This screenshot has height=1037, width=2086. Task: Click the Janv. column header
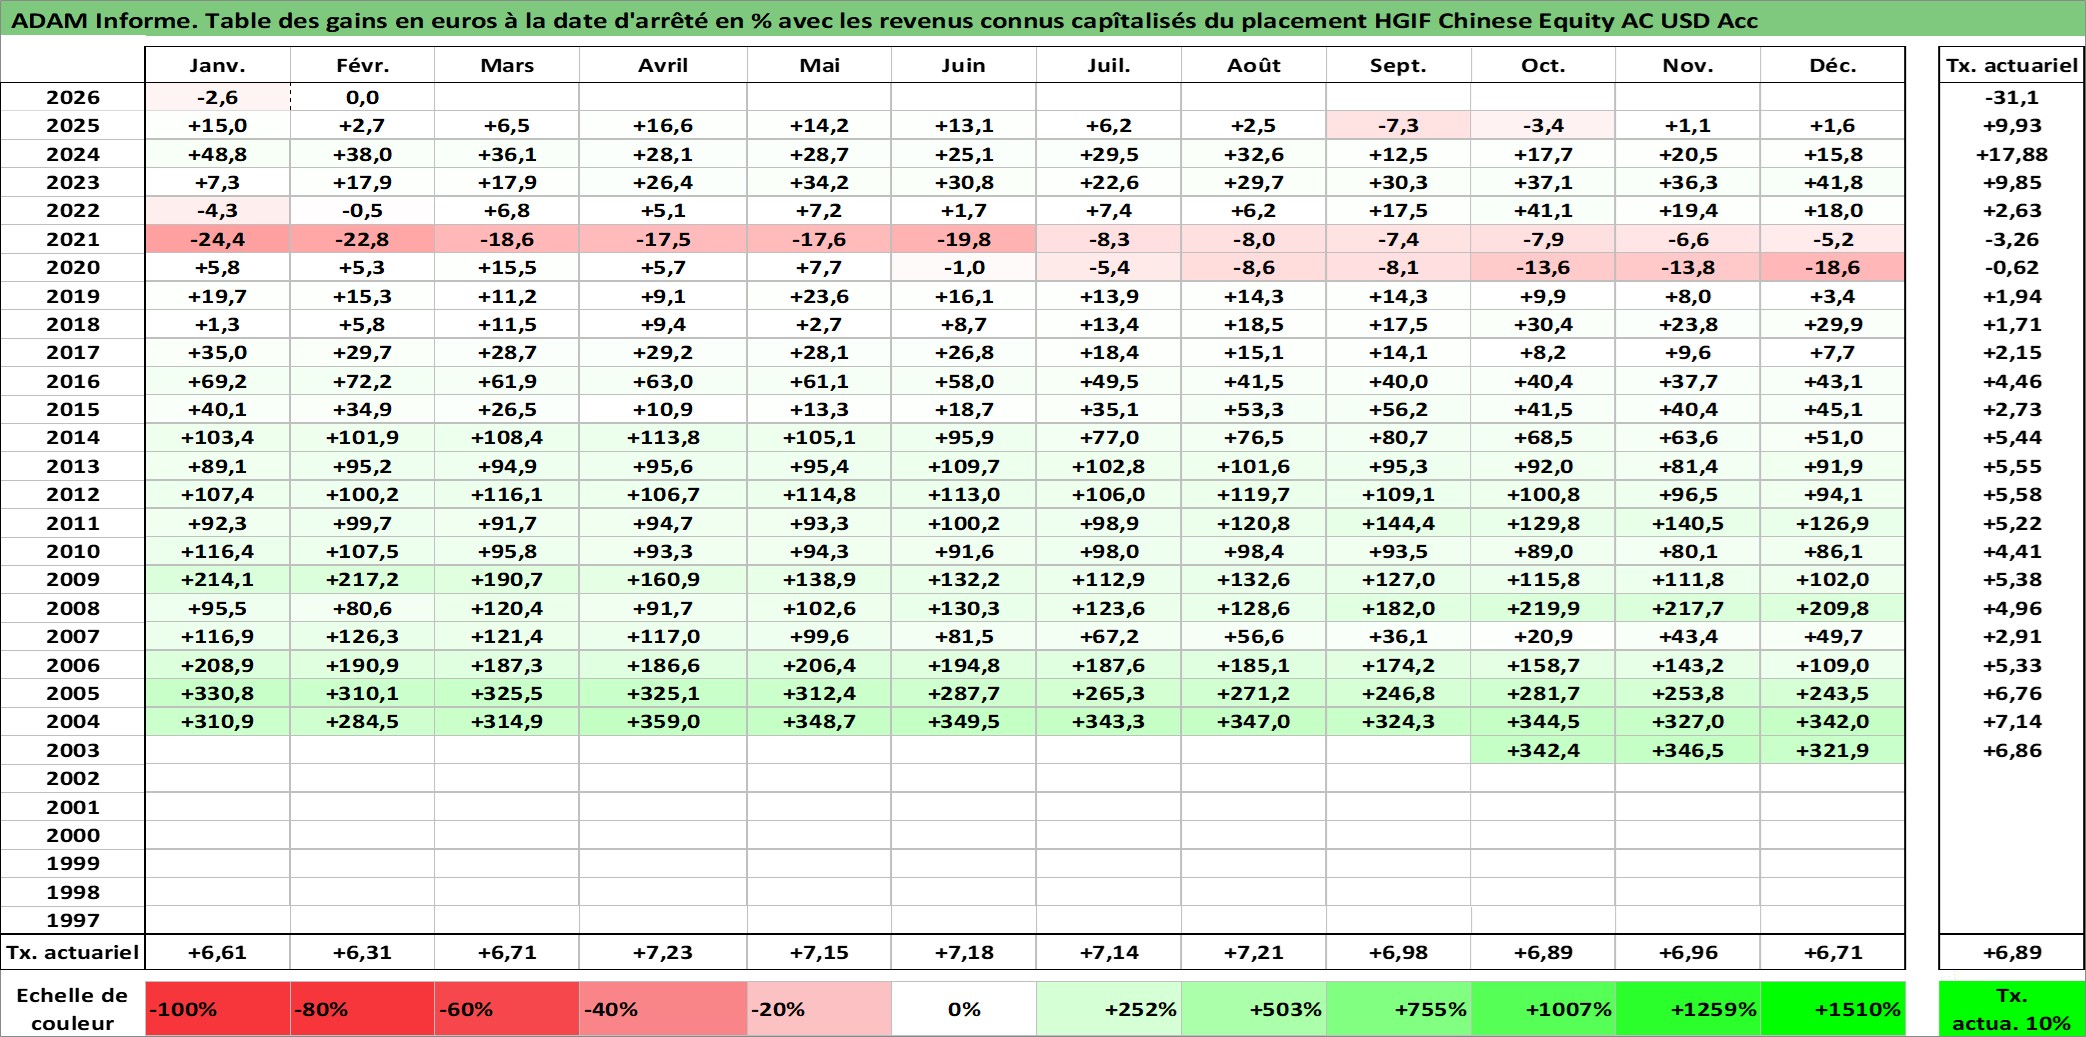click(x=217, y=65)
